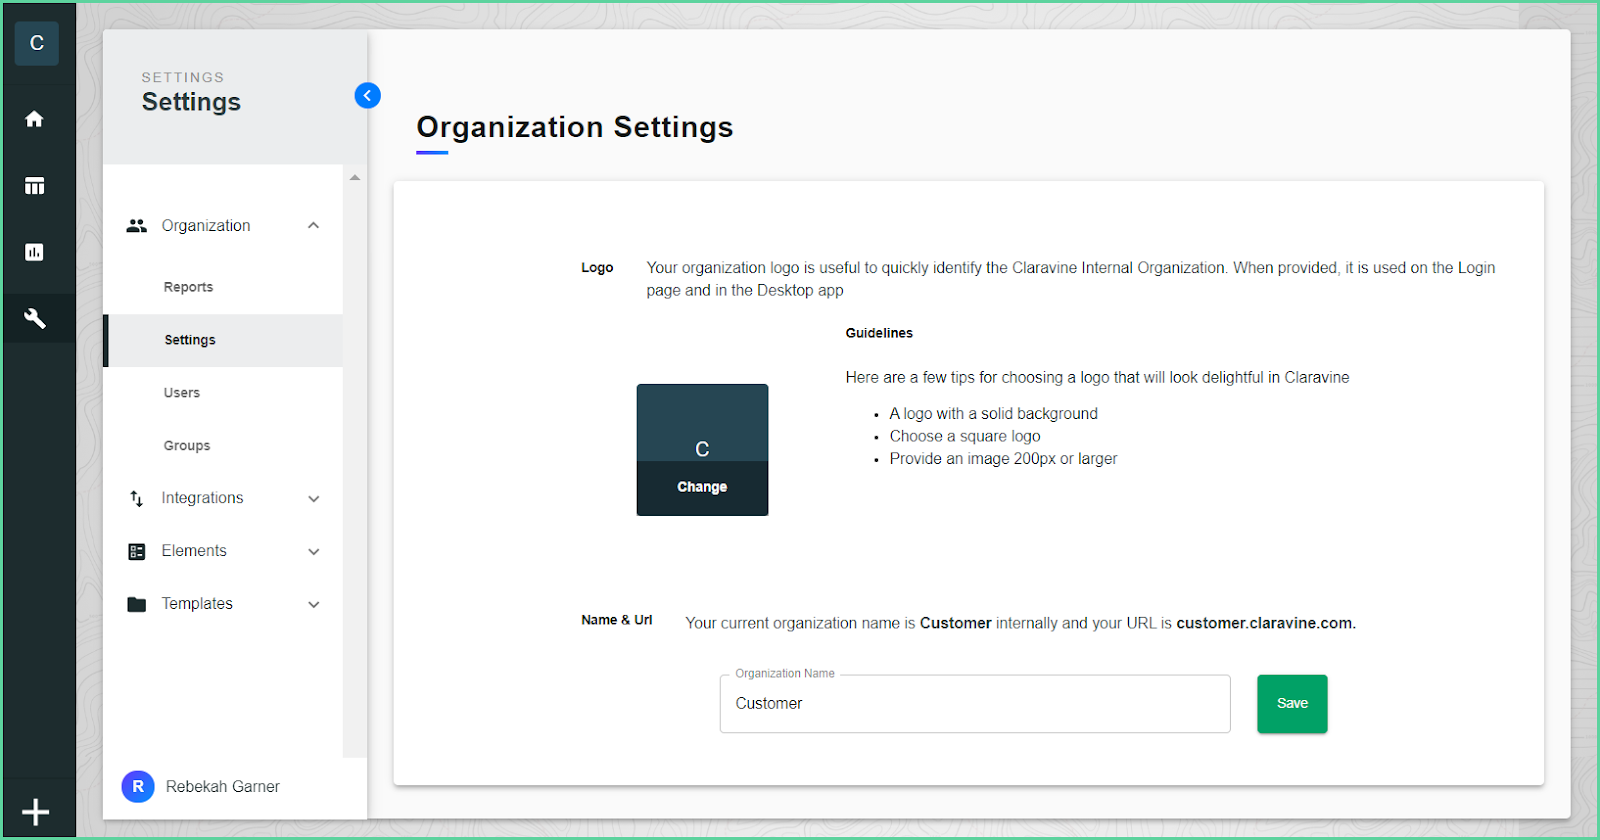
Task: Click the Organization menu label
Action: click(x=206, y=226)
